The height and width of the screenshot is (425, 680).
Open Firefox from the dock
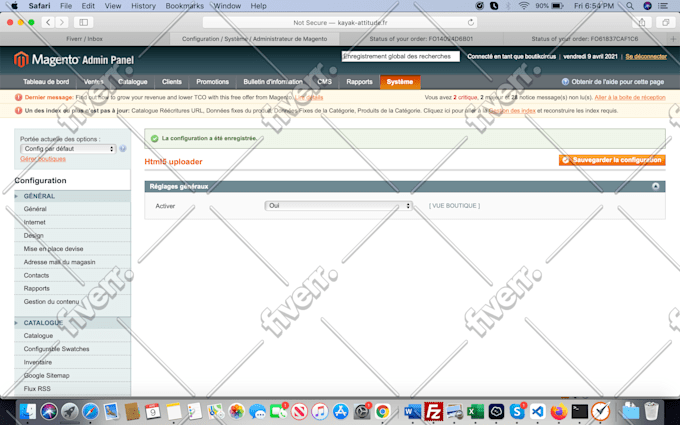click(x=559, y=411)
